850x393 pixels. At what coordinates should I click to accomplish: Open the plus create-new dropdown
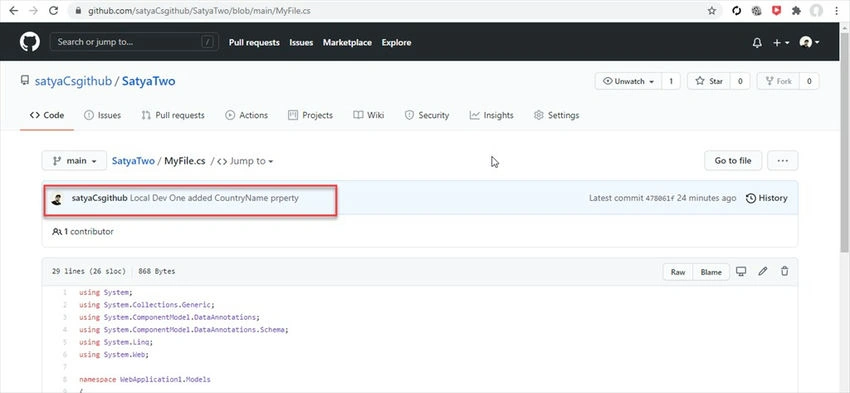tap(781, 43)
